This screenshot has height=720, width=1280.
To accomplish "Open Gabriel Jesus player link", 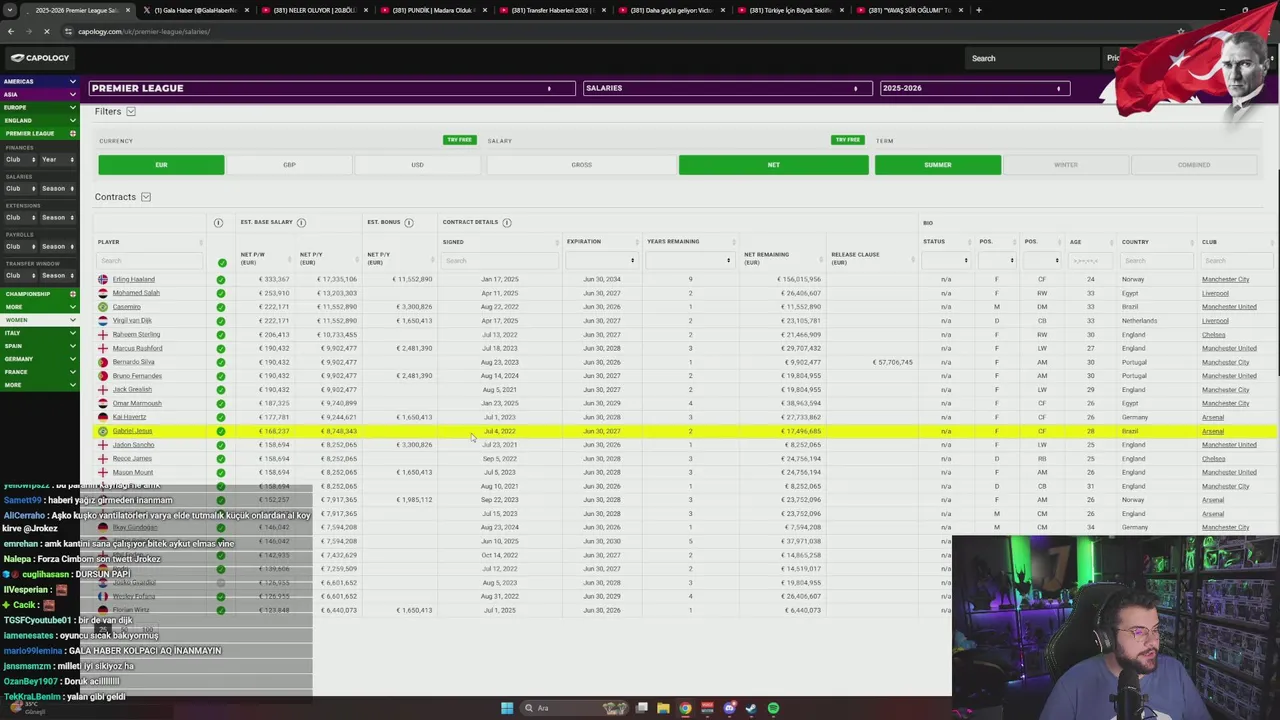I will [x=132, y=431].
